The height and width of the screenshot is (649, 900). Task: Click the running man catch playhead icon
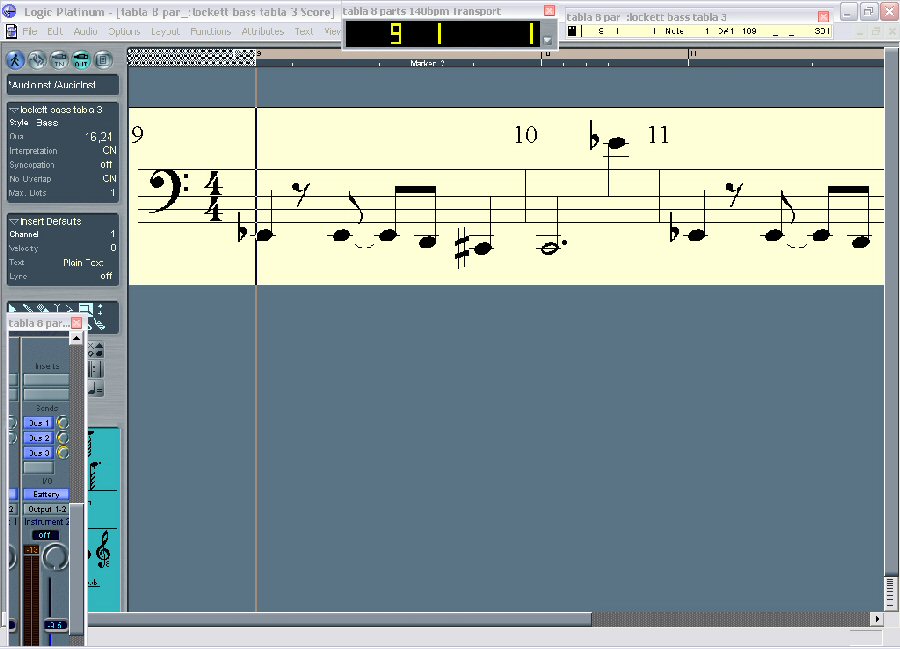(x=17, y=59)
